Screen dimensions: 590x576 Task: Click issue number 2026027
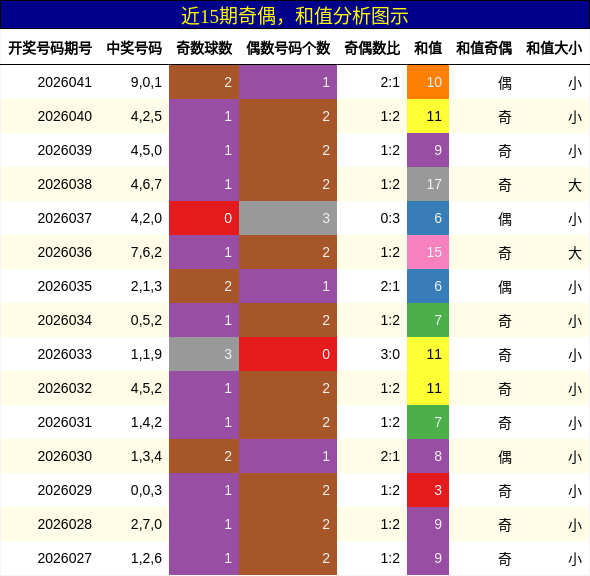tap(65, 558)
